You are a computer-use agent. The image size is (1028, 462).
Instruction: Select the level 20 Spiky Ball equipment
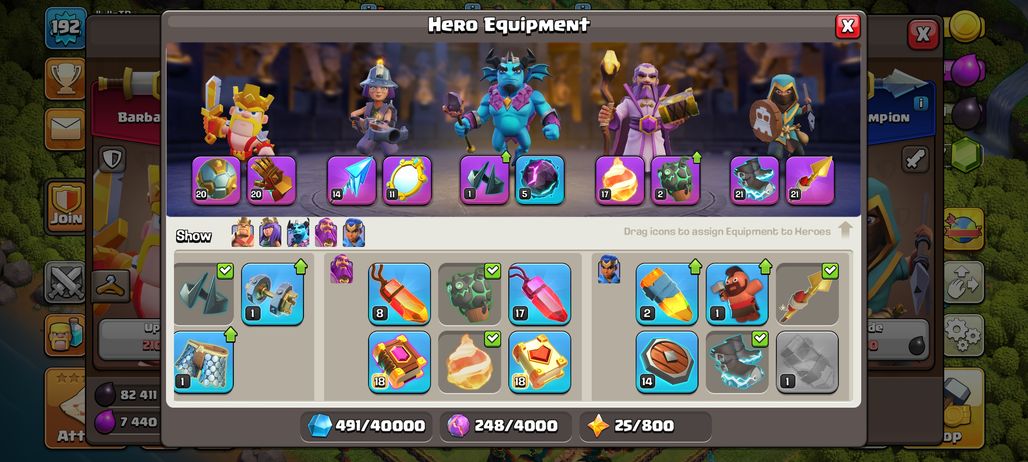(216, 180)
